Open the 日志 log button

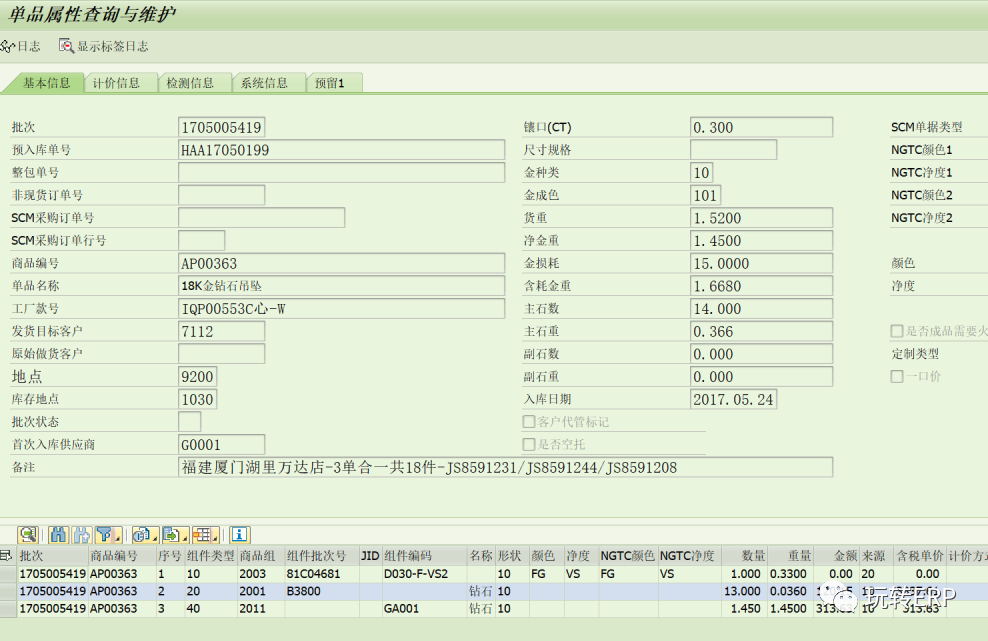click(20, 46)
